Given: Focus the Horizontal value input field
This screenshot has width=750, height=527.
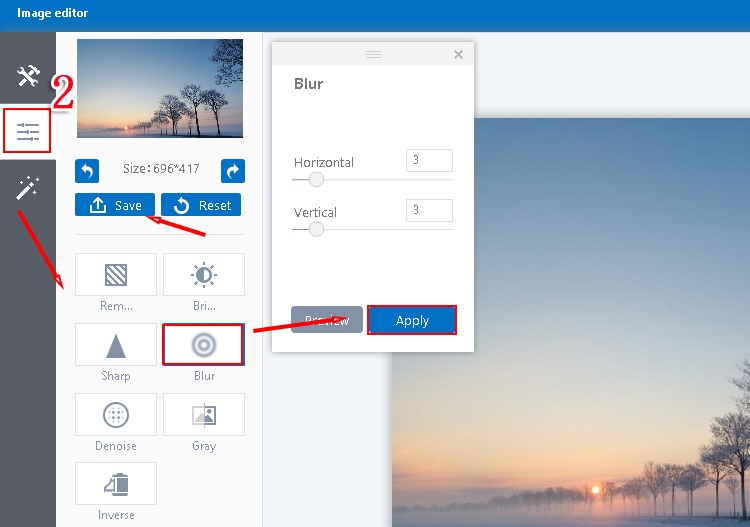Looking at the screenshot, I should tap(429, 160).
